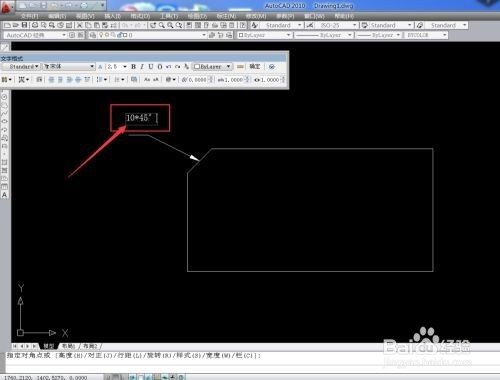500x380 pixels.
Task: Open the Text Formatting options round icon
Action: pyautogui.click(x=272, y=67)
